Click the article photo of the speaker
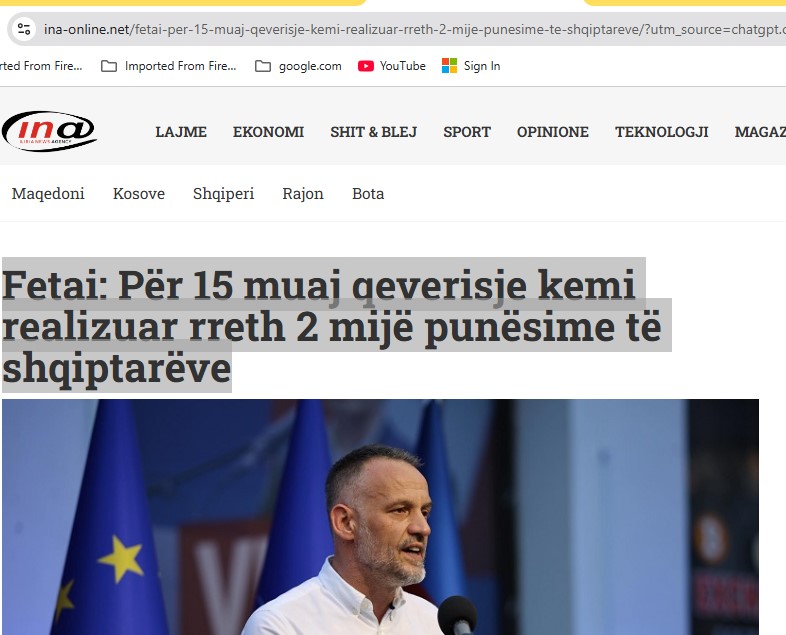Image resolution: width=786 pixels, height=635 pixels. click(x=380, y=517)
